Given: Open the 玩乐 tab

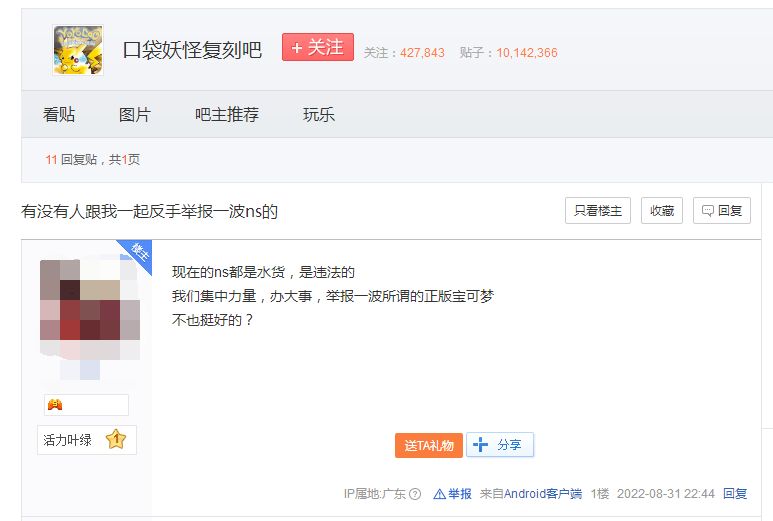Looking at the screenshot, I should point(319,114).
